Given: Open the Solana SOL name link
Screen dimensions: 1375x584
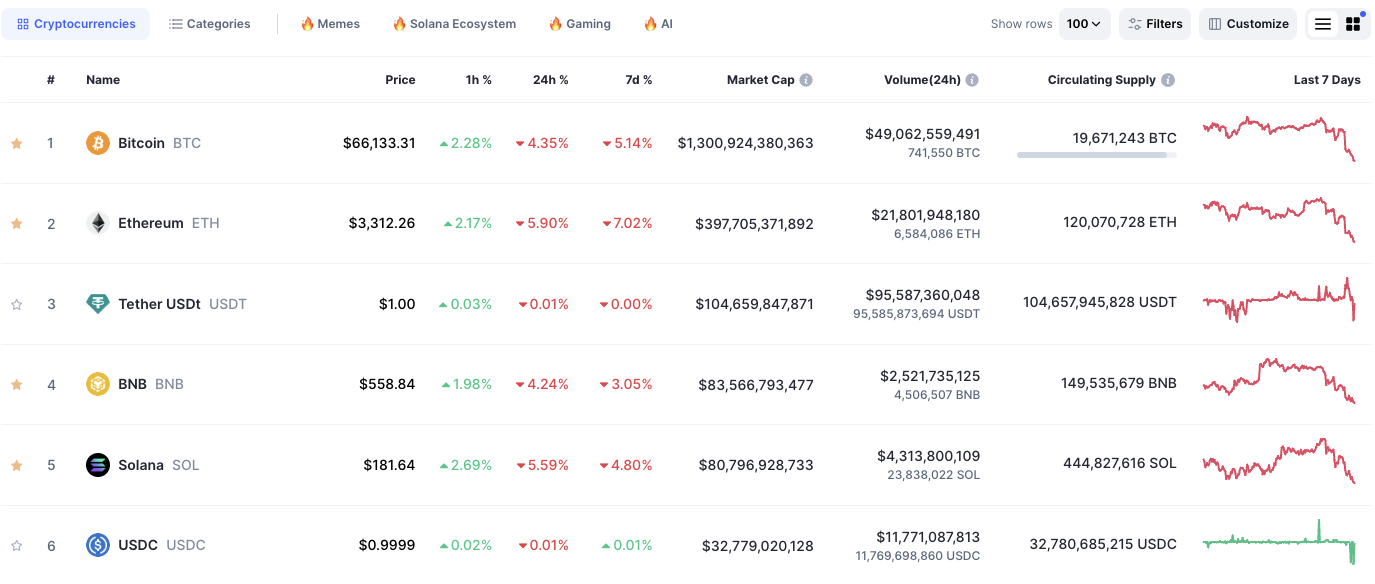Looking at the screenshot, I should 159,465.
